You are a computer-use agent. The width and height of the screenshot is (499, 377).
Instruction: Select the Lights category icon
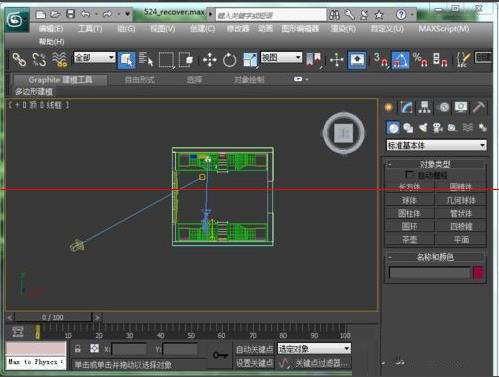(x=423, y=128)
